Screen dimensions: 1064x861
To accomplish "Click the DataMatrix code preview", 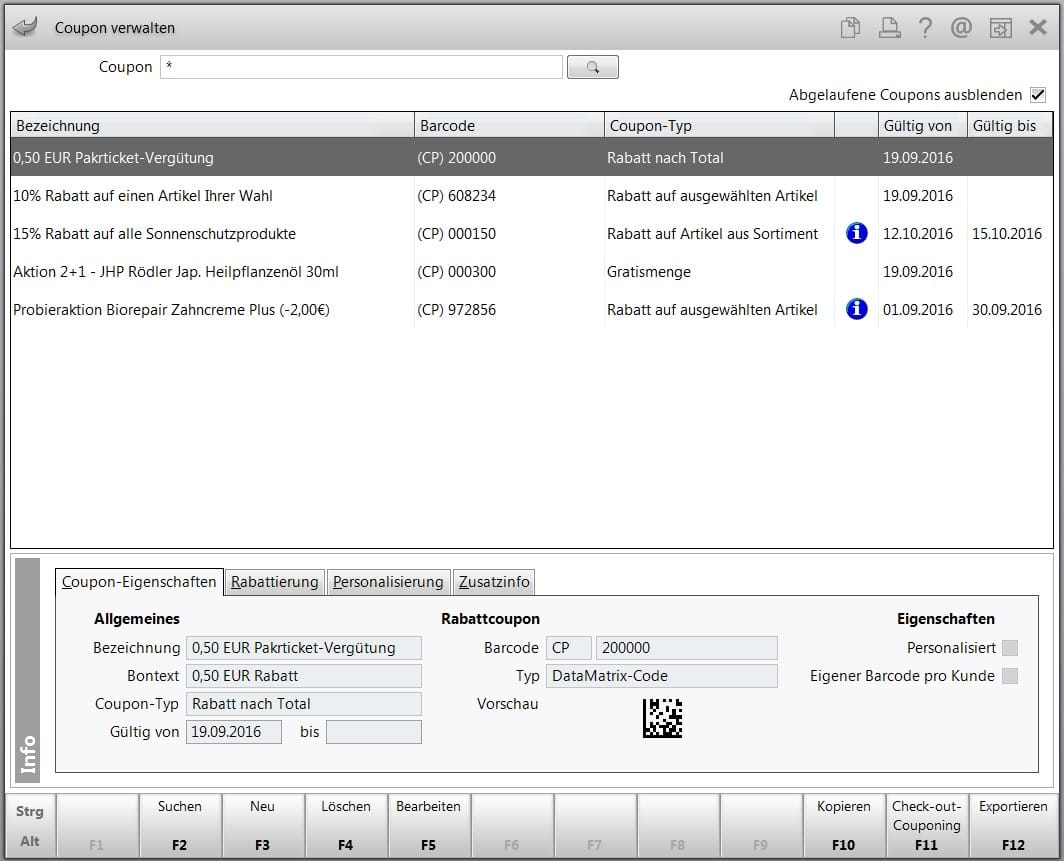I will click(662, 718).
